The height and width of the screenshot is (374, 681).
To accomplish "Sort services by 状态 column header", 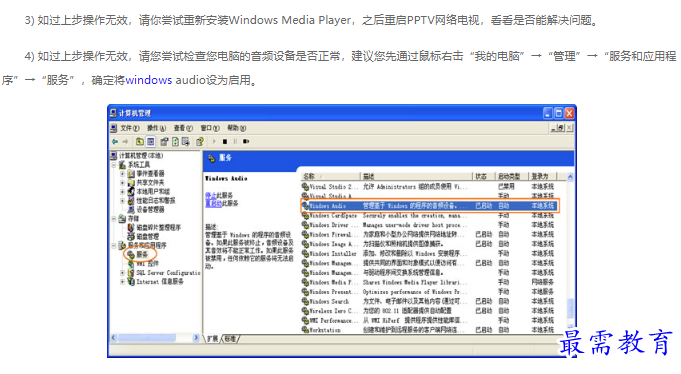I will [x=483, y=176].
